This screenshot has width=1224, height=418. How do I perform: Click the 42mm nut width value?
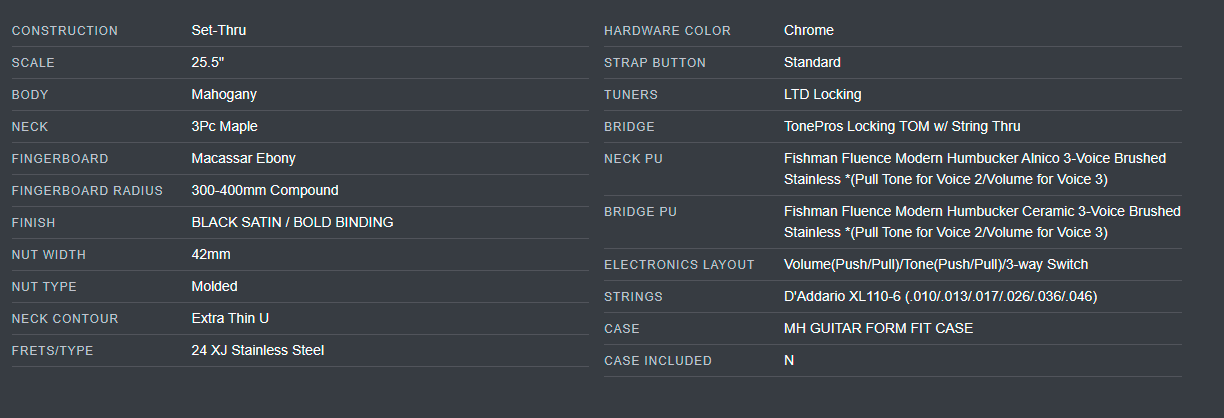210,254
